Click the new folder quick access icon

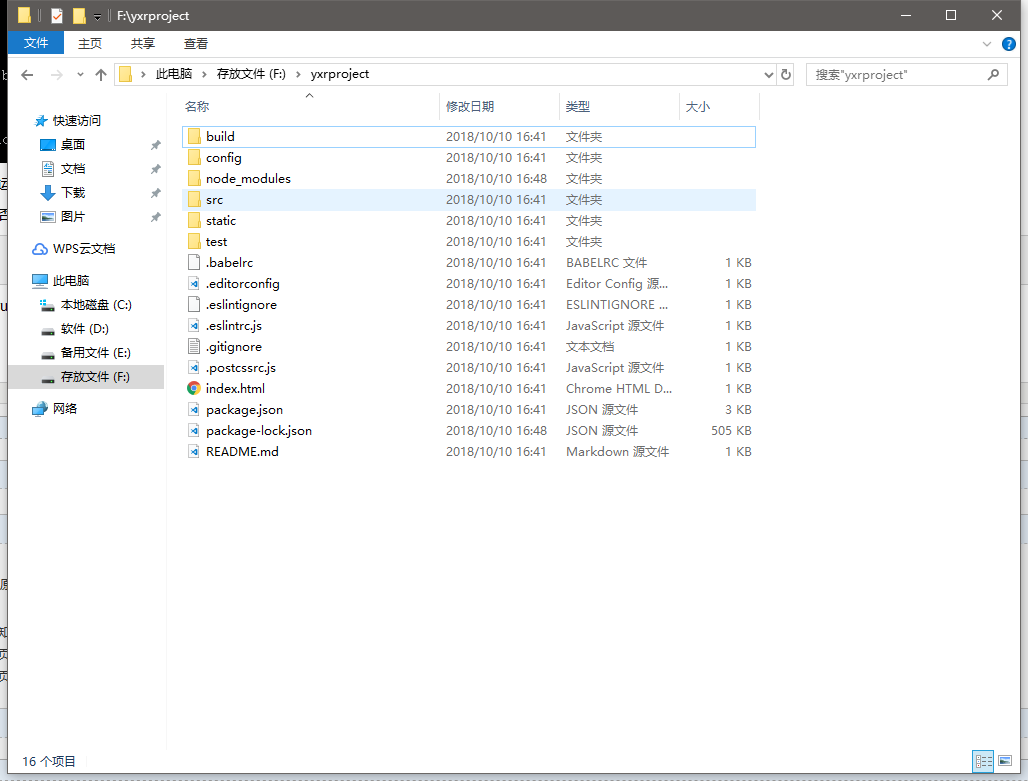[79, 15]
